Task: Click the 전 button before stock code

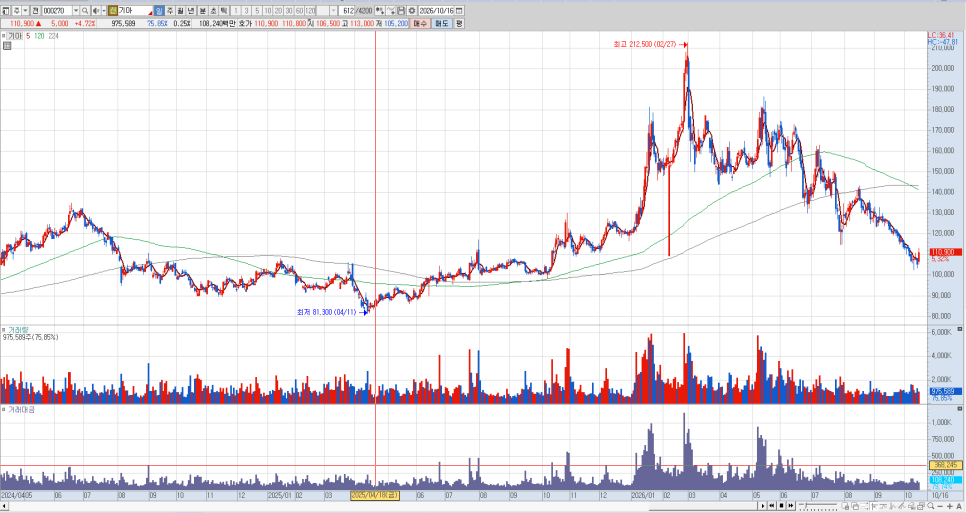Action: coord(35,10)
